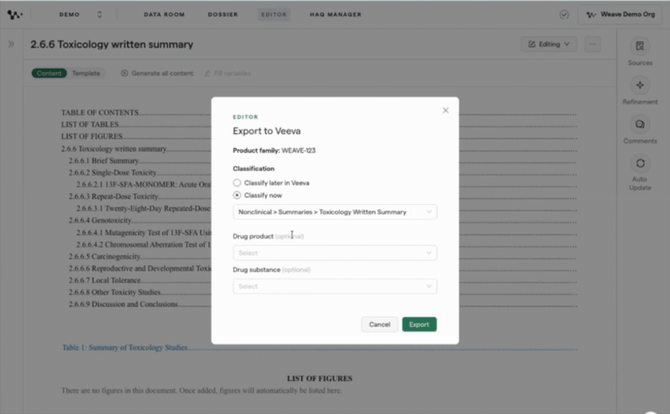Screen dimensions: 670x414
Task: Click the Auto Update icon
Action: (x=640, y=163)
